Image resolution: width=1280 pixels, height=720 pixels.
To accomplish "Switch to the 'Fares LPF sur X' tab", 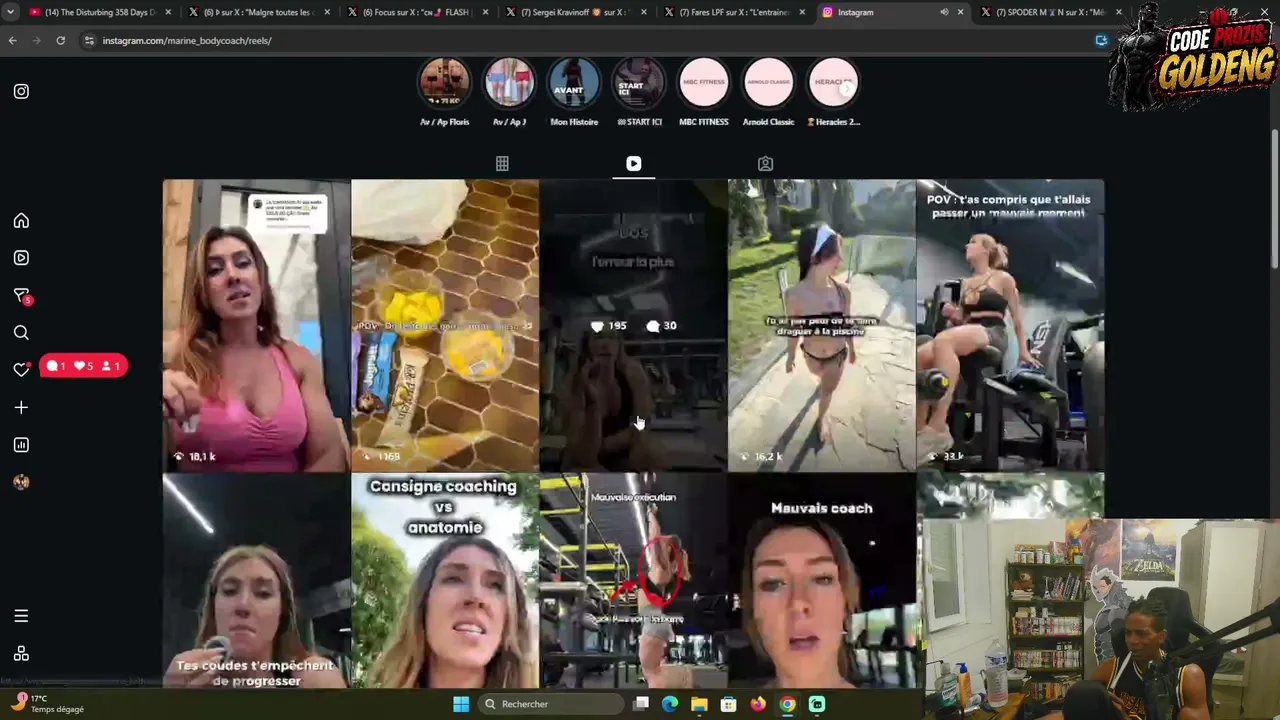I will (x=733, y=12).
